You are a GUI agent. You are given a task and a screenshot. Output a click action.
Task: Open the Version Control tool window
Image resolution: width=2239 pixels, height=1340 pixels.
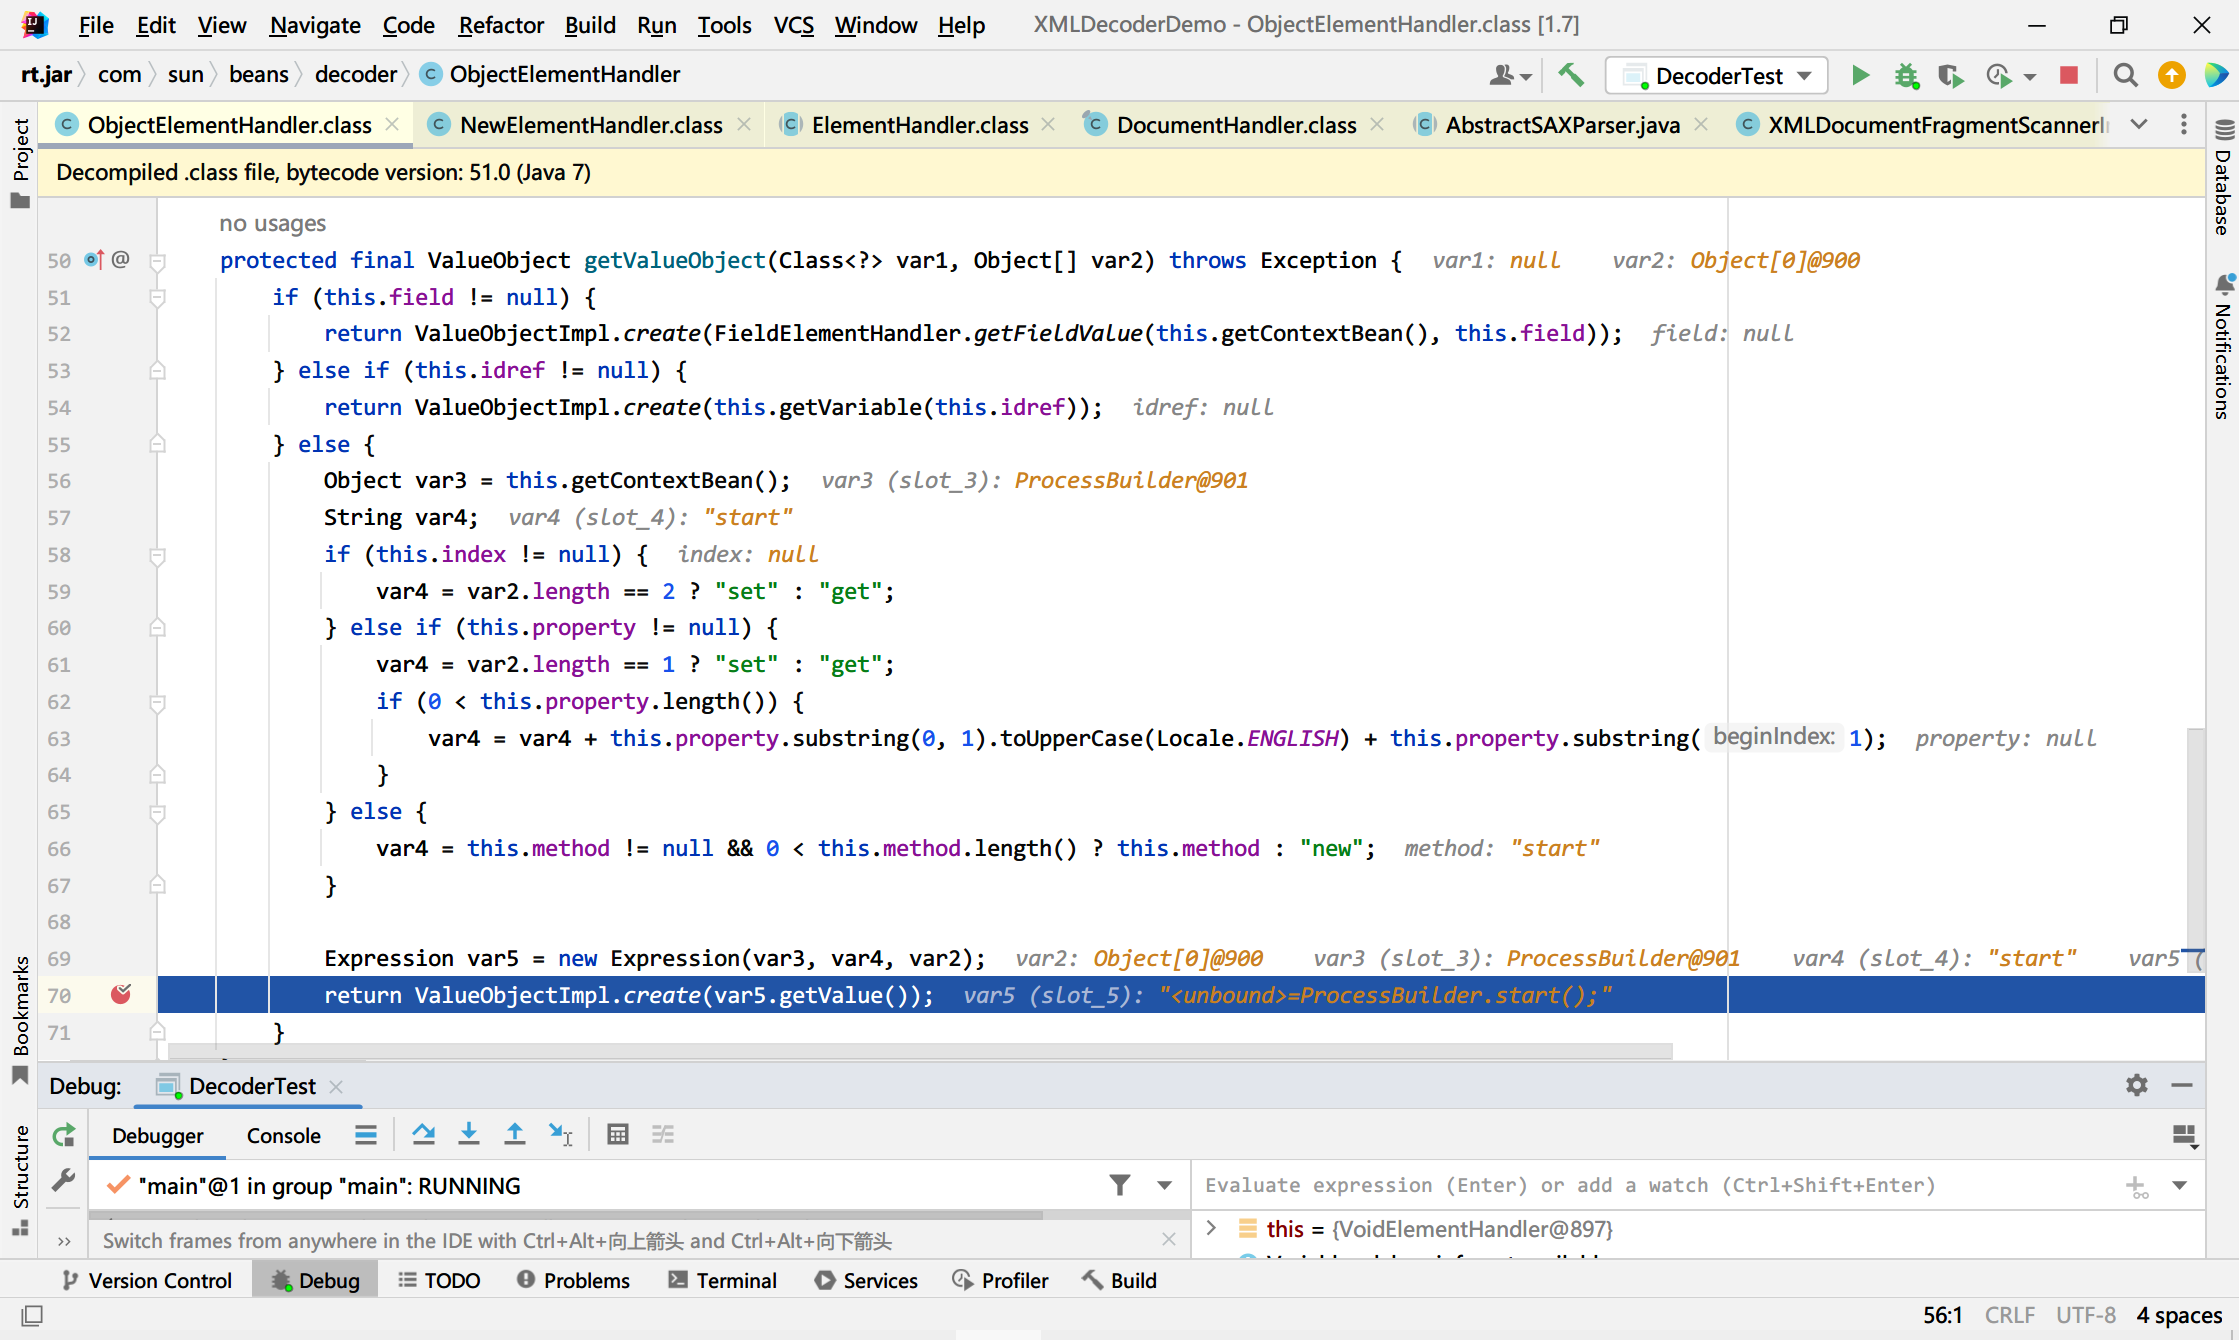(x=147, y=1280)
